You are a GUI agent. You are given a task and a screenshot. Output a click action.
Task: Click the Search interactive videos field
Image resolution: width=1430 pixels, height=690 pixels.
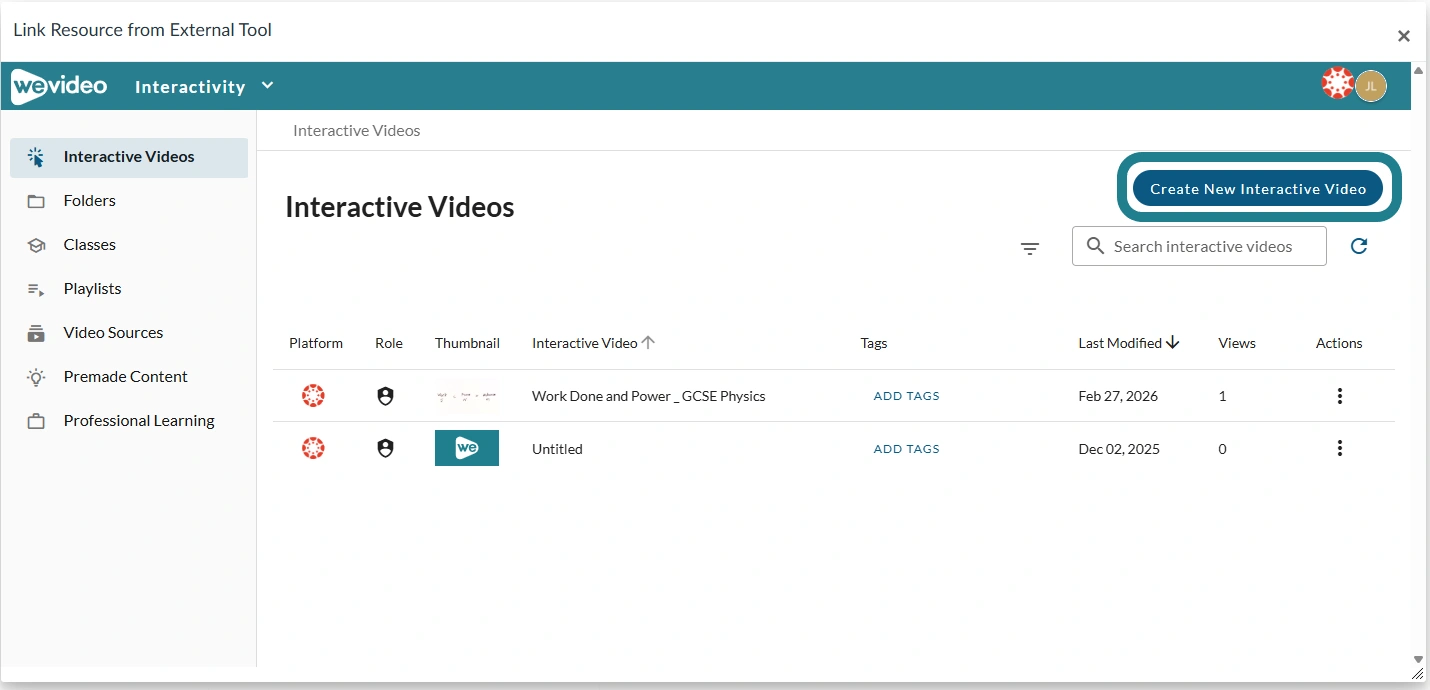[x=1199, y=246]
